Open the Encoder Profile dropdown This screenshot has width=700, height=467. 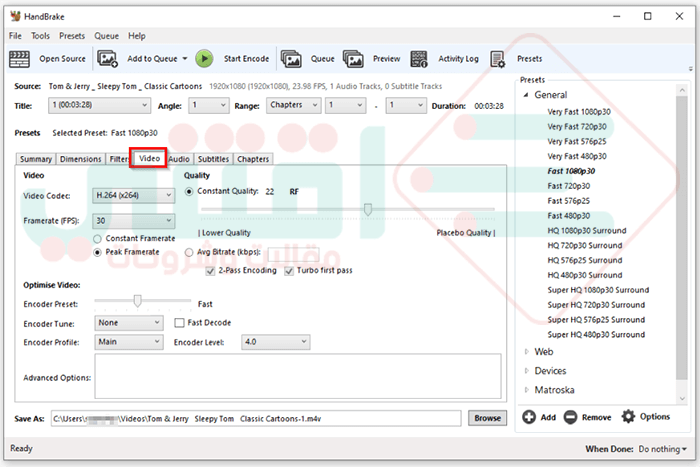[x=129, y=342]
